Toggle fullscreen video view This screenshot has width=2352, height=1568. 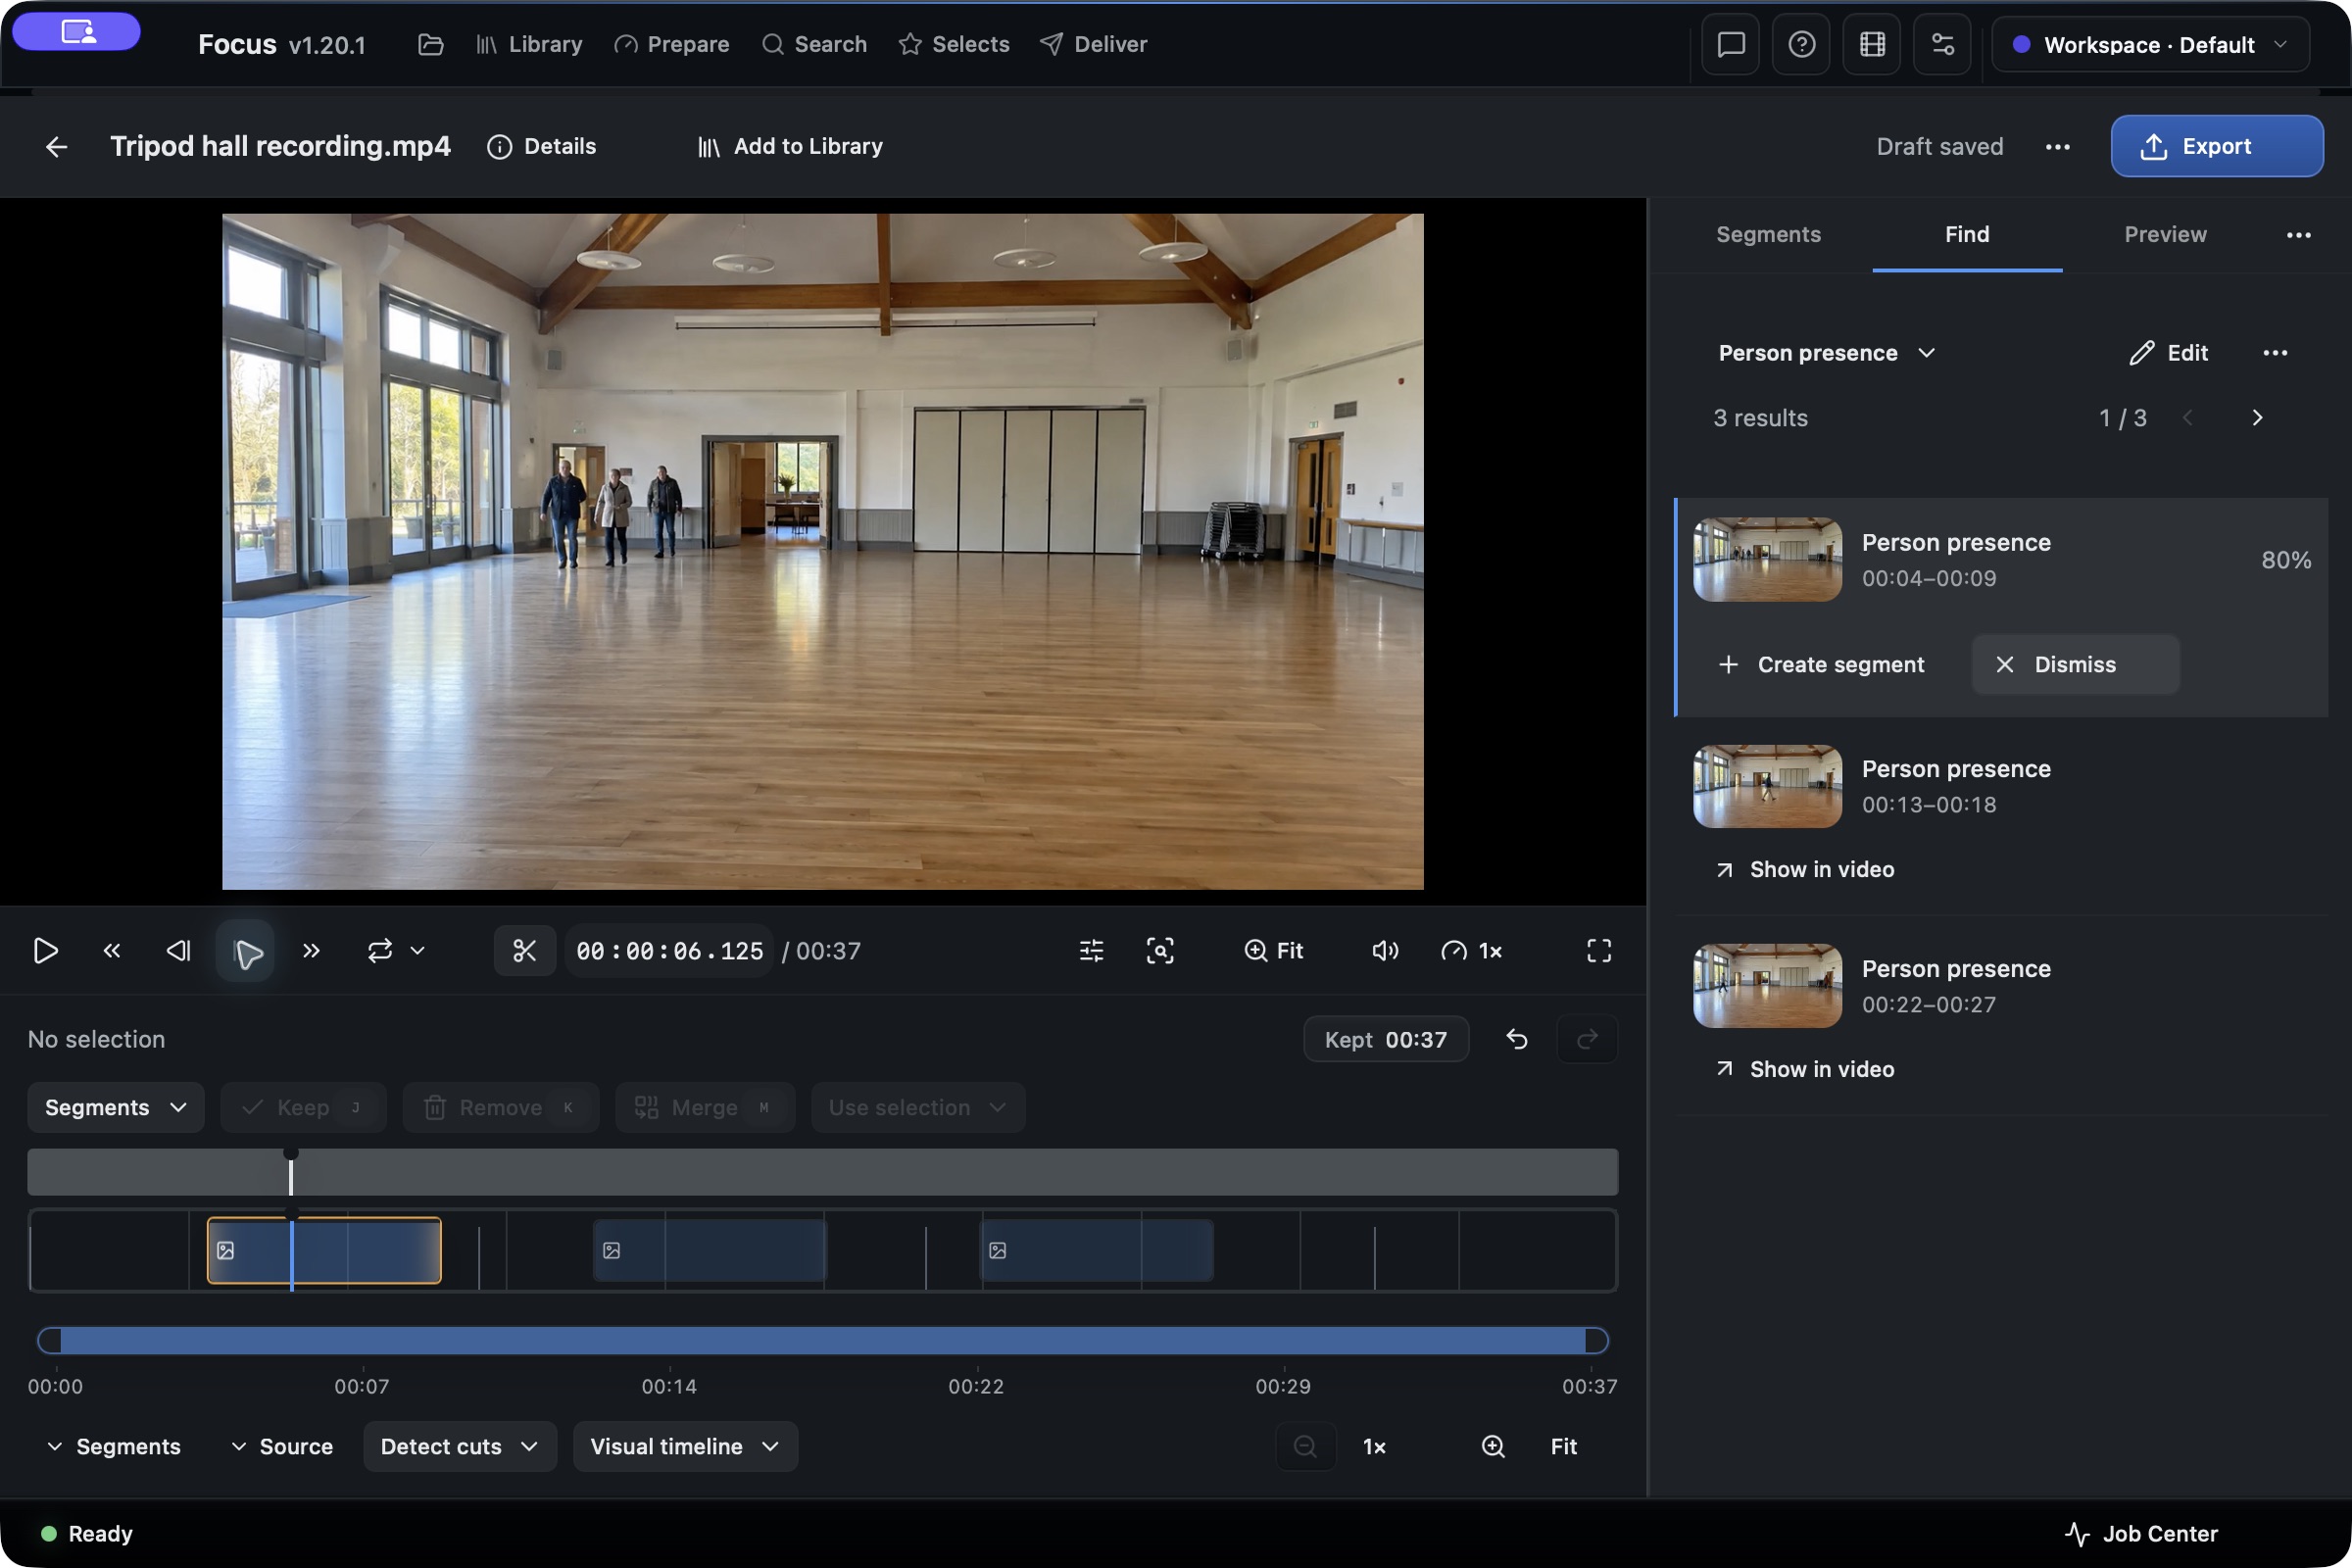(x=1599, y=950)
